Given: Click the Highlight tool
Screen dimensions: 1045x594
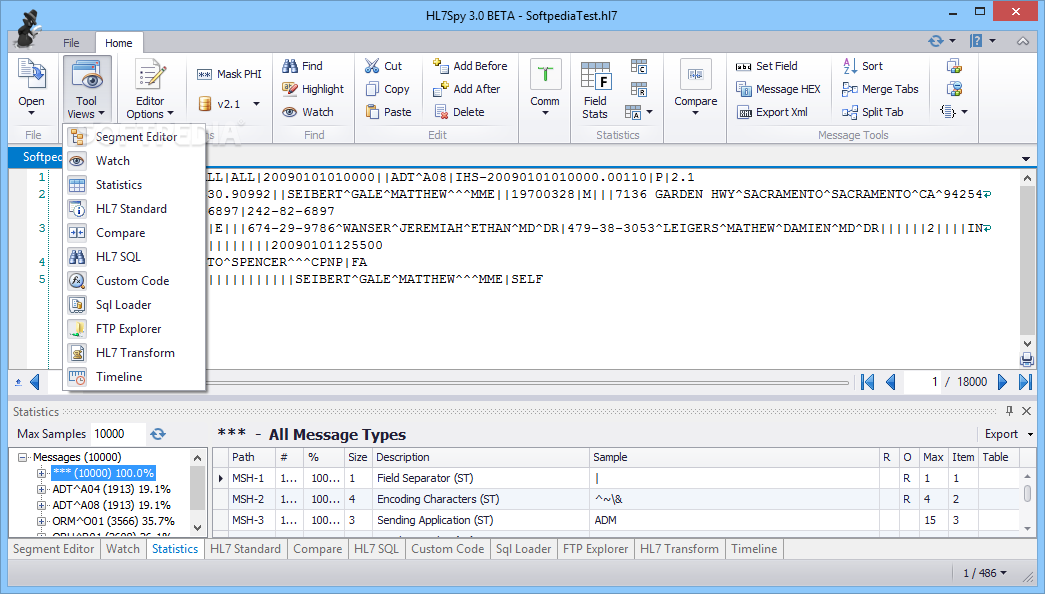Looking at the screenshot, I should (x=313, y=89).
